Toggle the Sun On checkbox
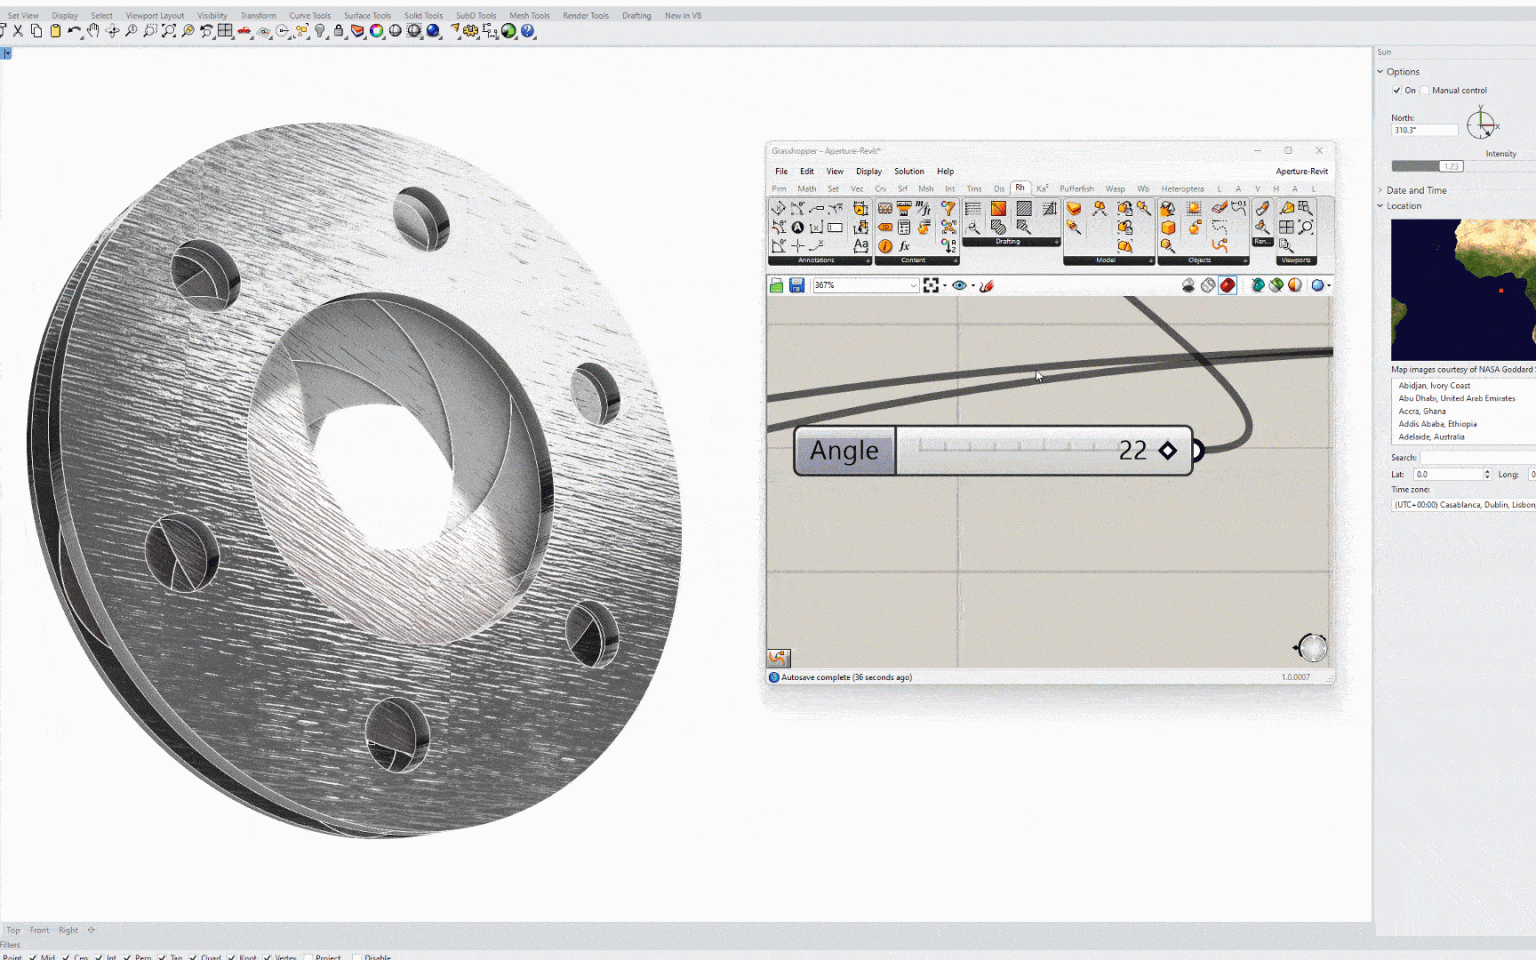This screenshot has height=960, width=1536. (x=1397, y=90)
